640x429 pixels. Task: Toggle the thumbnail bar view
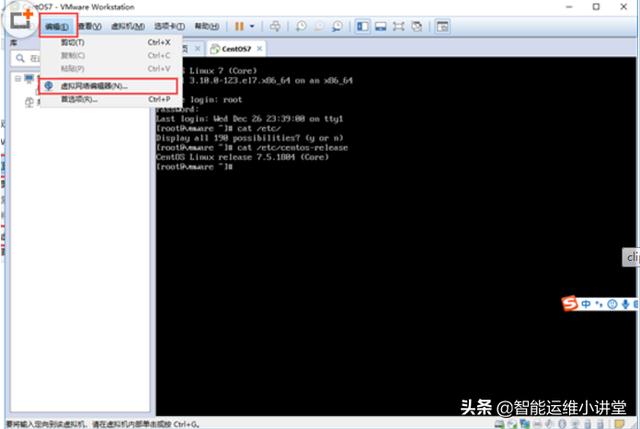pyautogui.click(x=381, y=27)
